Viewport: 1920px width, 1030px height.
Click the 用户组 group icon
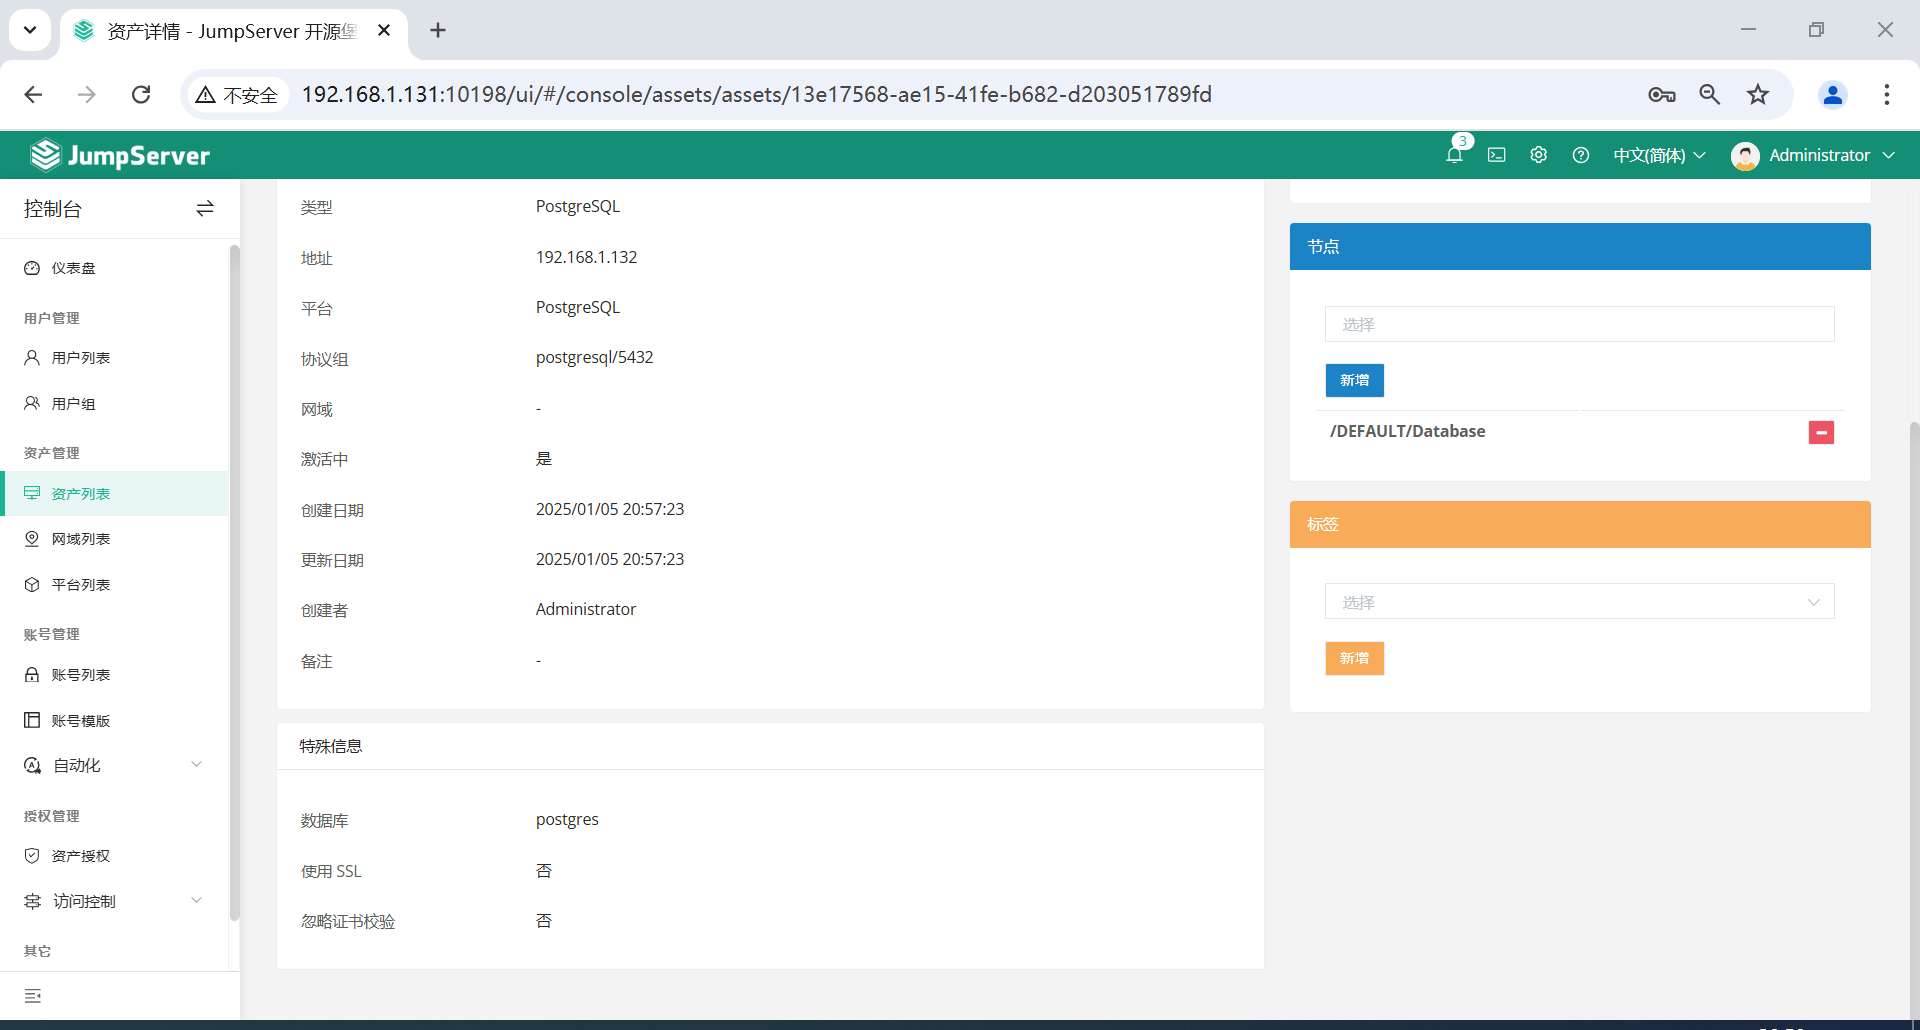32,403
